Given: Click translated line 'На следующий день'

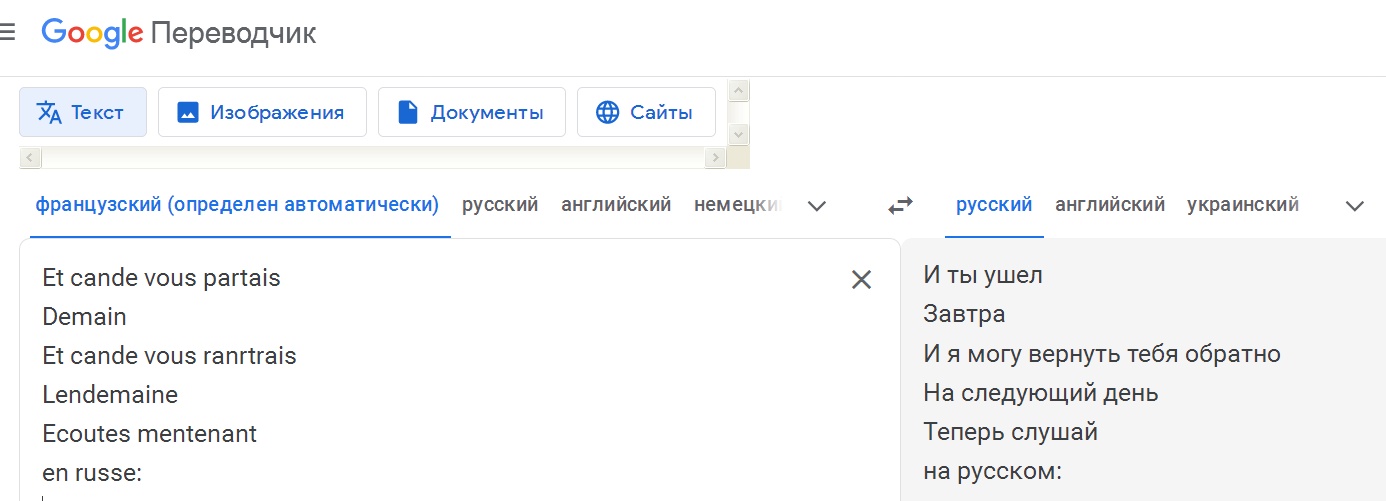Looking at the screenshot, I should pos(1041,393).
